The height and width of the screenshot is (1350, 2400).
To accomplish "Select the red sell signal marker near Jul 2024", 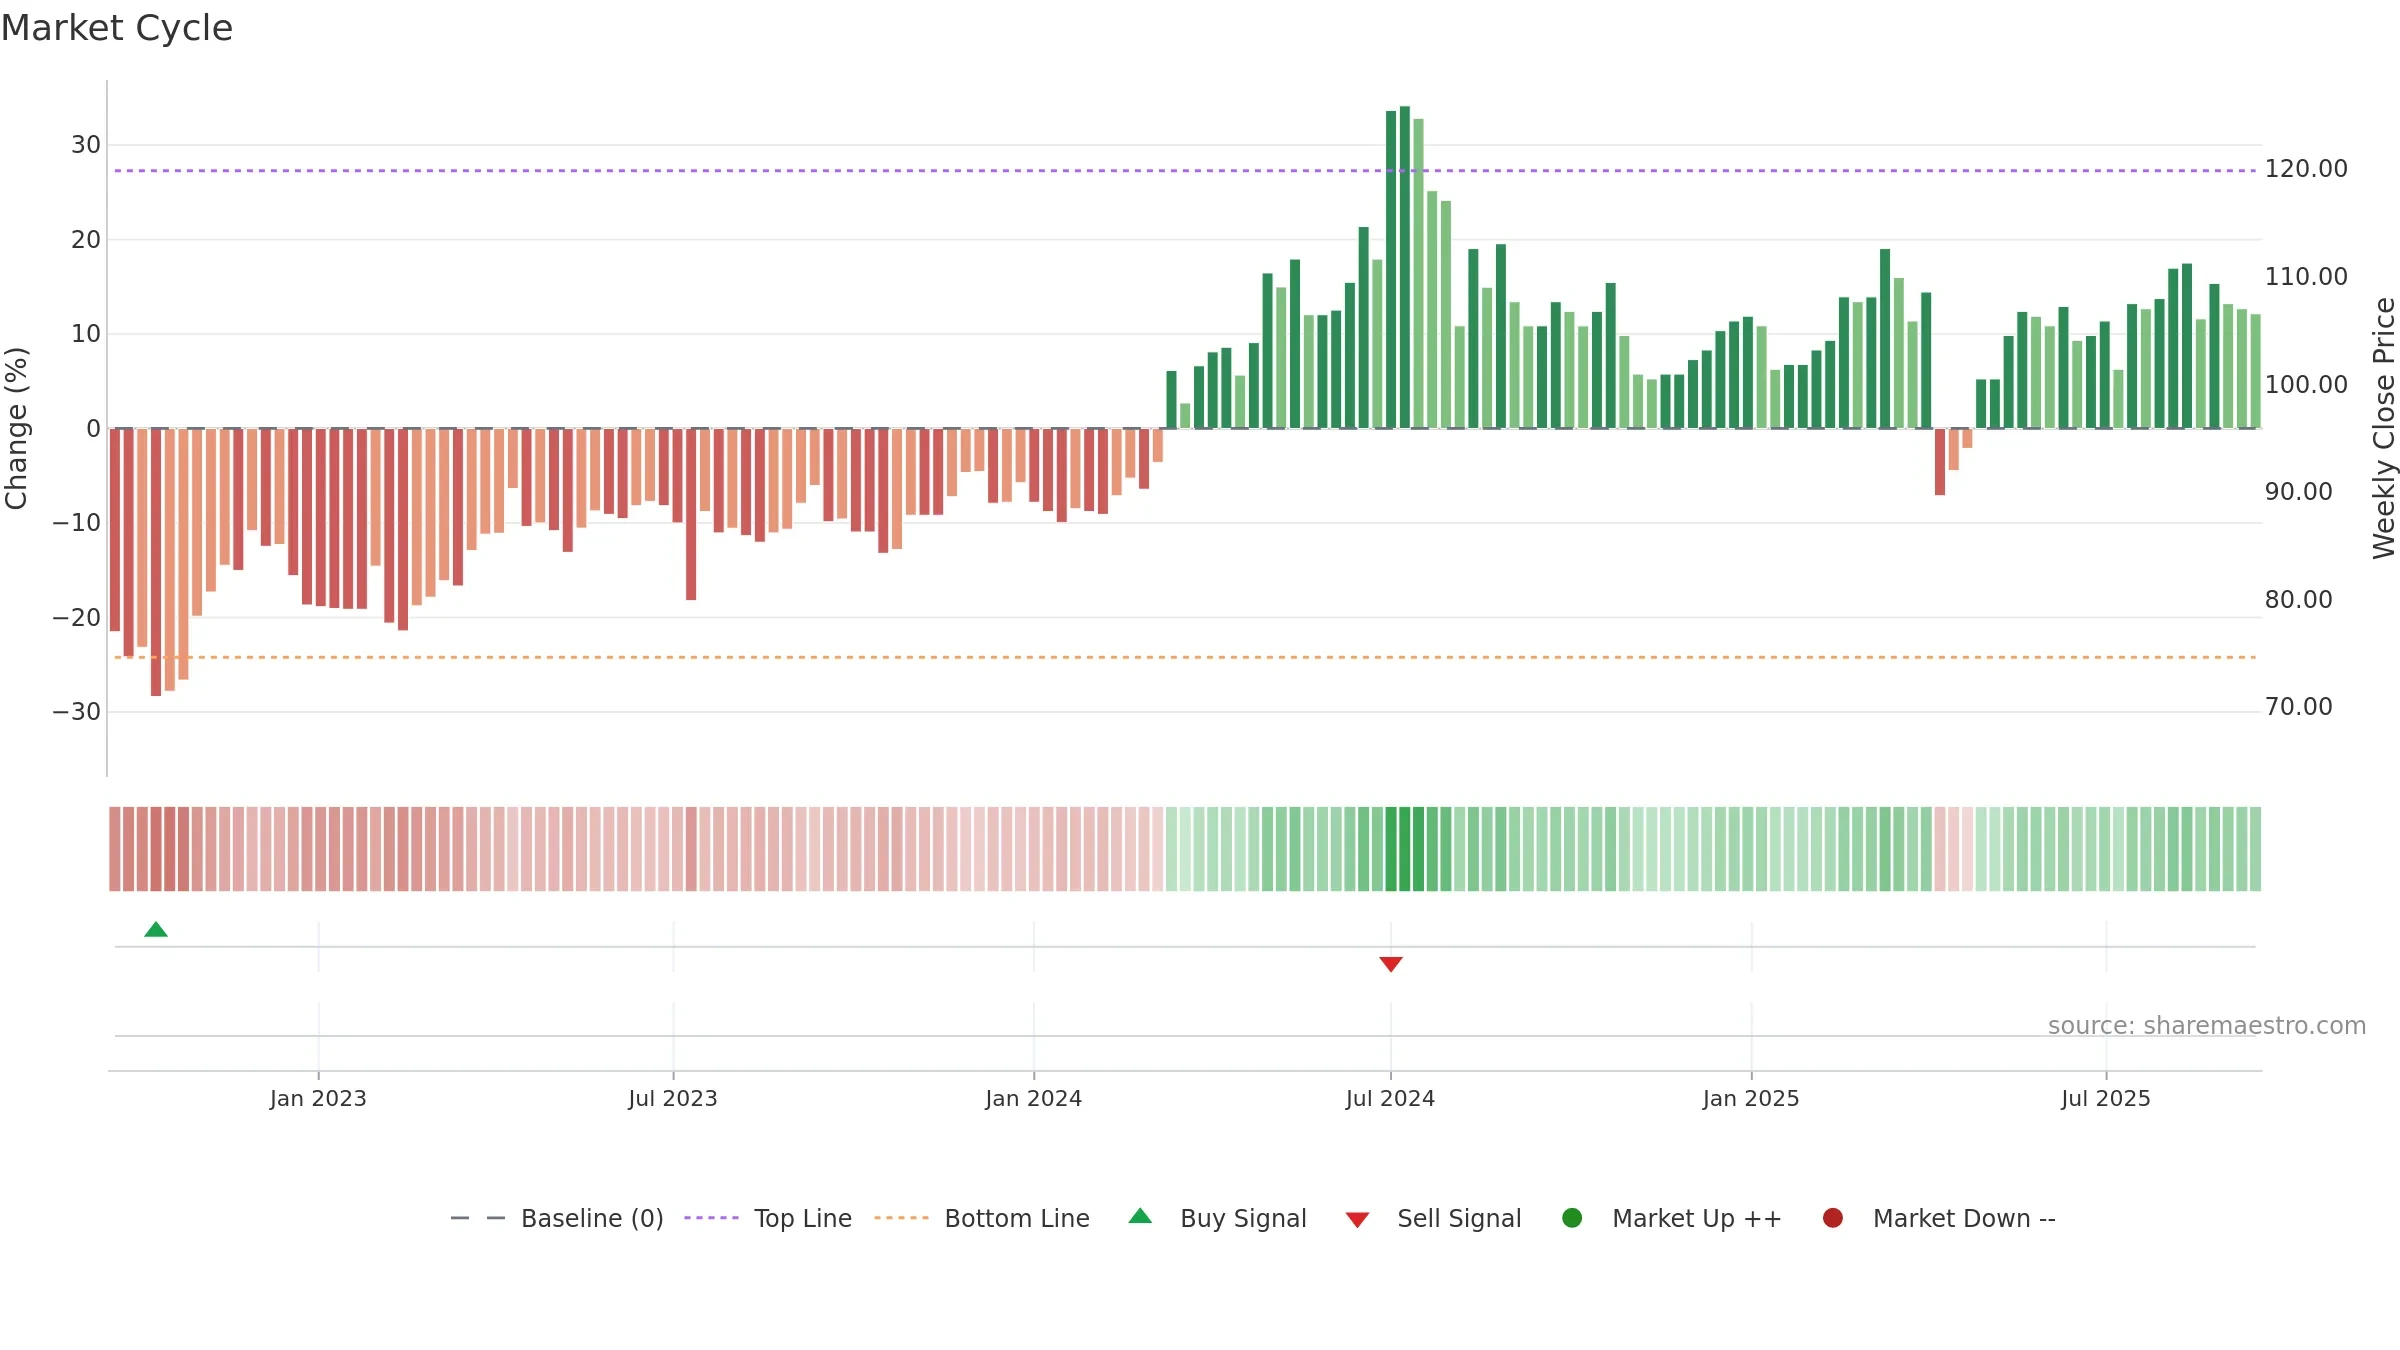I will coord(1391,964).
